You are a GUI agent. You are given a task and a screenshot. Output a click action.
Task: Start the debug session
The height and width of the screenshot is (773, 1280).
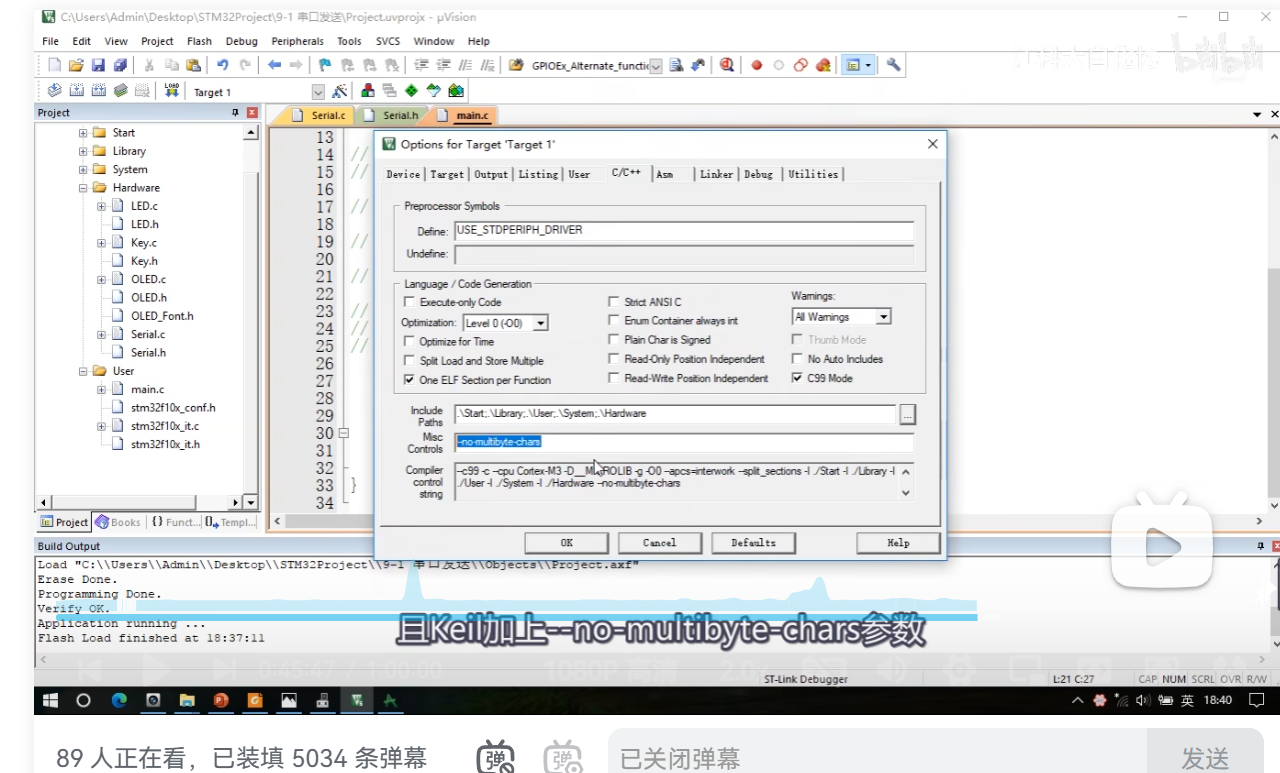[x=727, y=65]
